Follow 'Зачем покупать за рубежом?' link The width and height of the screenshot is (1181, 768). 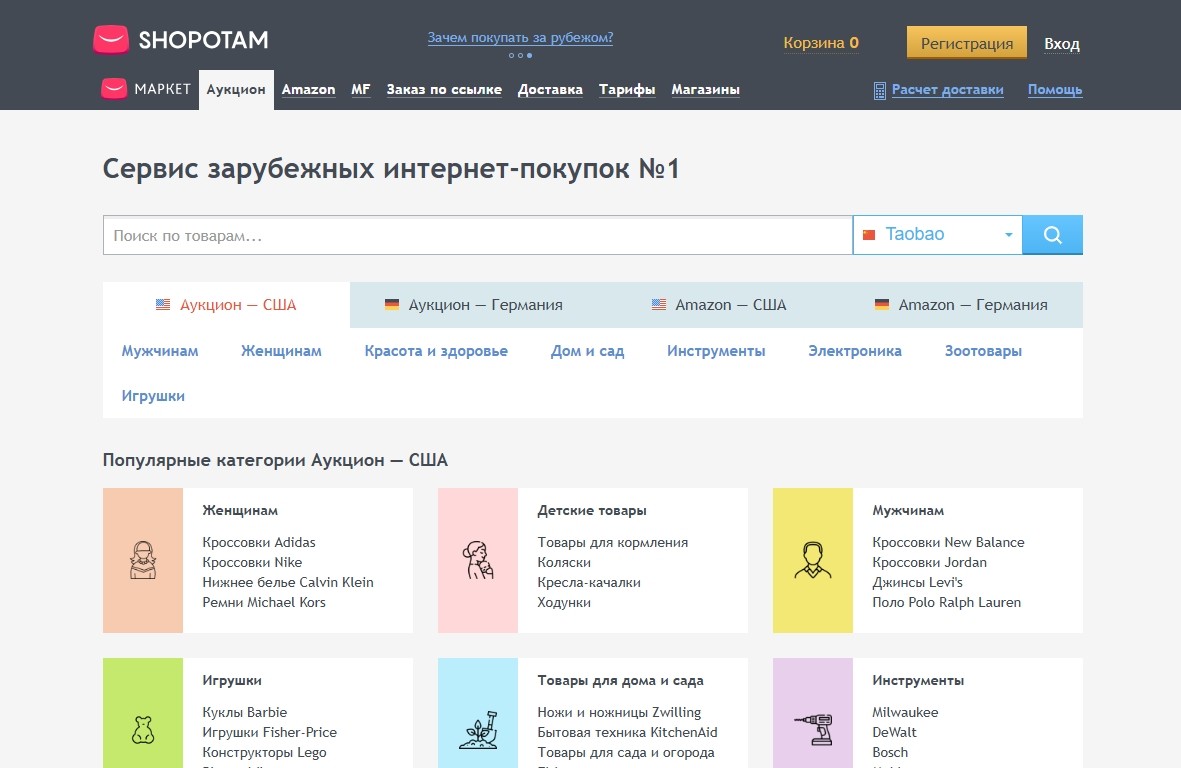(520, 38)
